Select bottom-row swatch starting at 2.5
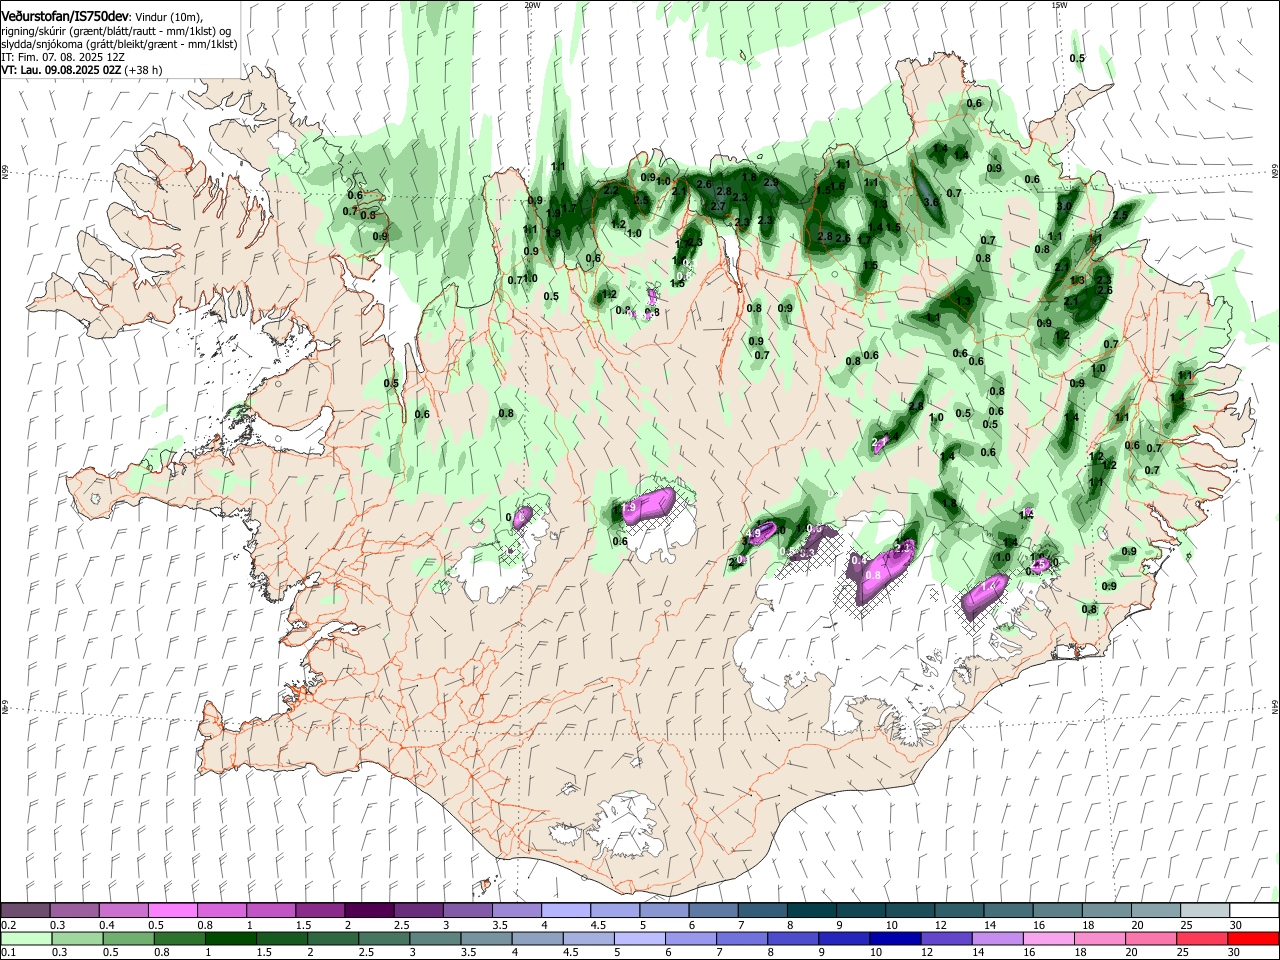 coord(383,938)
